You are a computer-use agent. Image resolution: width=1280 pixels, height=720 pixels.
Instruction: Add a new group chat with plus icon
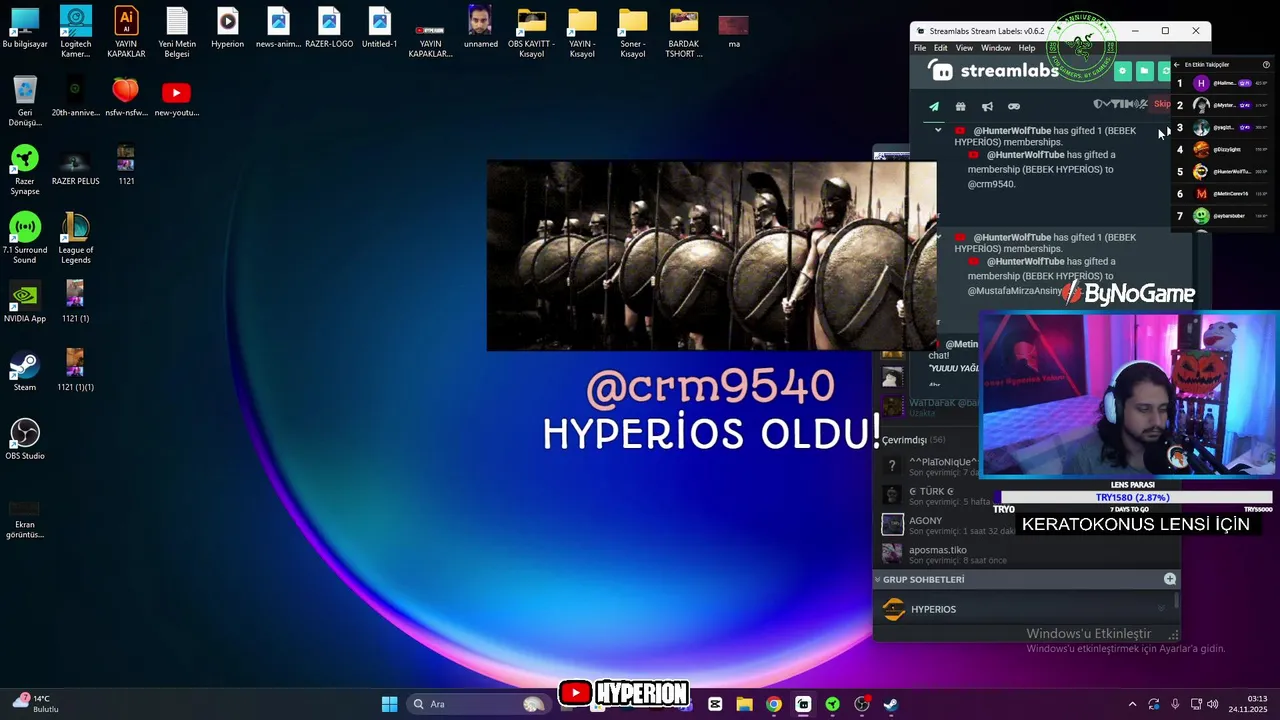tap(1170, 579)
